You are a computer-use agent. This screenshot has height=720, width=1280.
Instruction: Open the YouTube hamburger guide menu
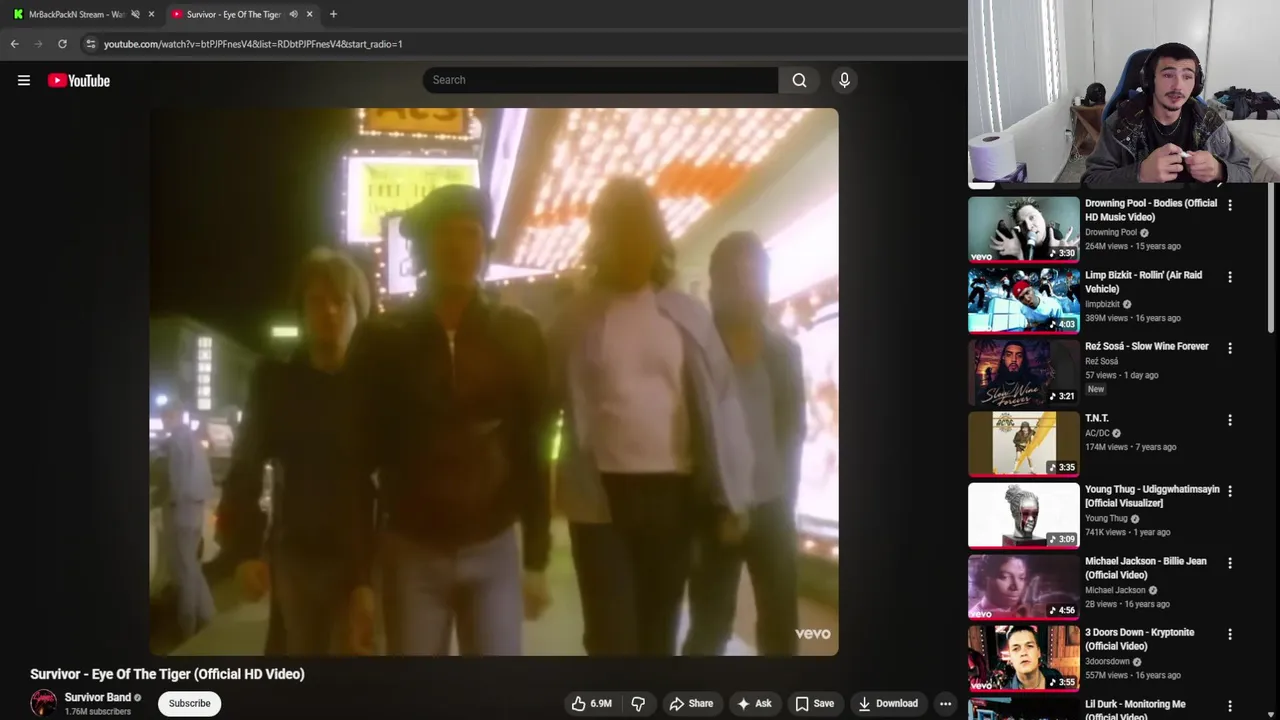[24, 81]
